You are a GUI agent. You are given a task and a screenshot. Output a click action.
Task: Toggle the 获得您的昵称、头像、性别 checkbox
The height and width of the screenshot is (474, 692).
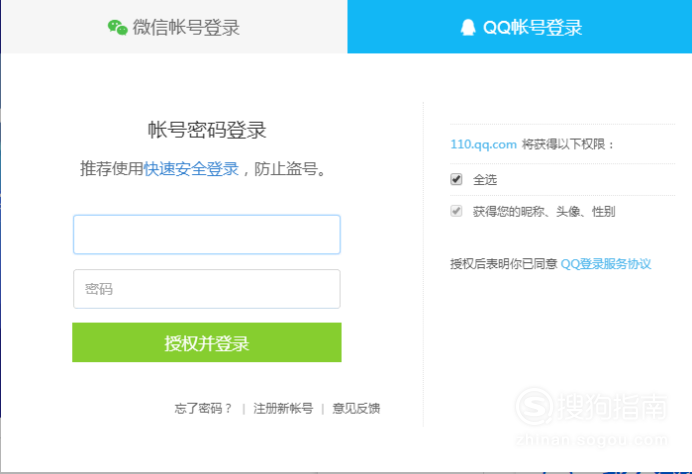point(456,211)
